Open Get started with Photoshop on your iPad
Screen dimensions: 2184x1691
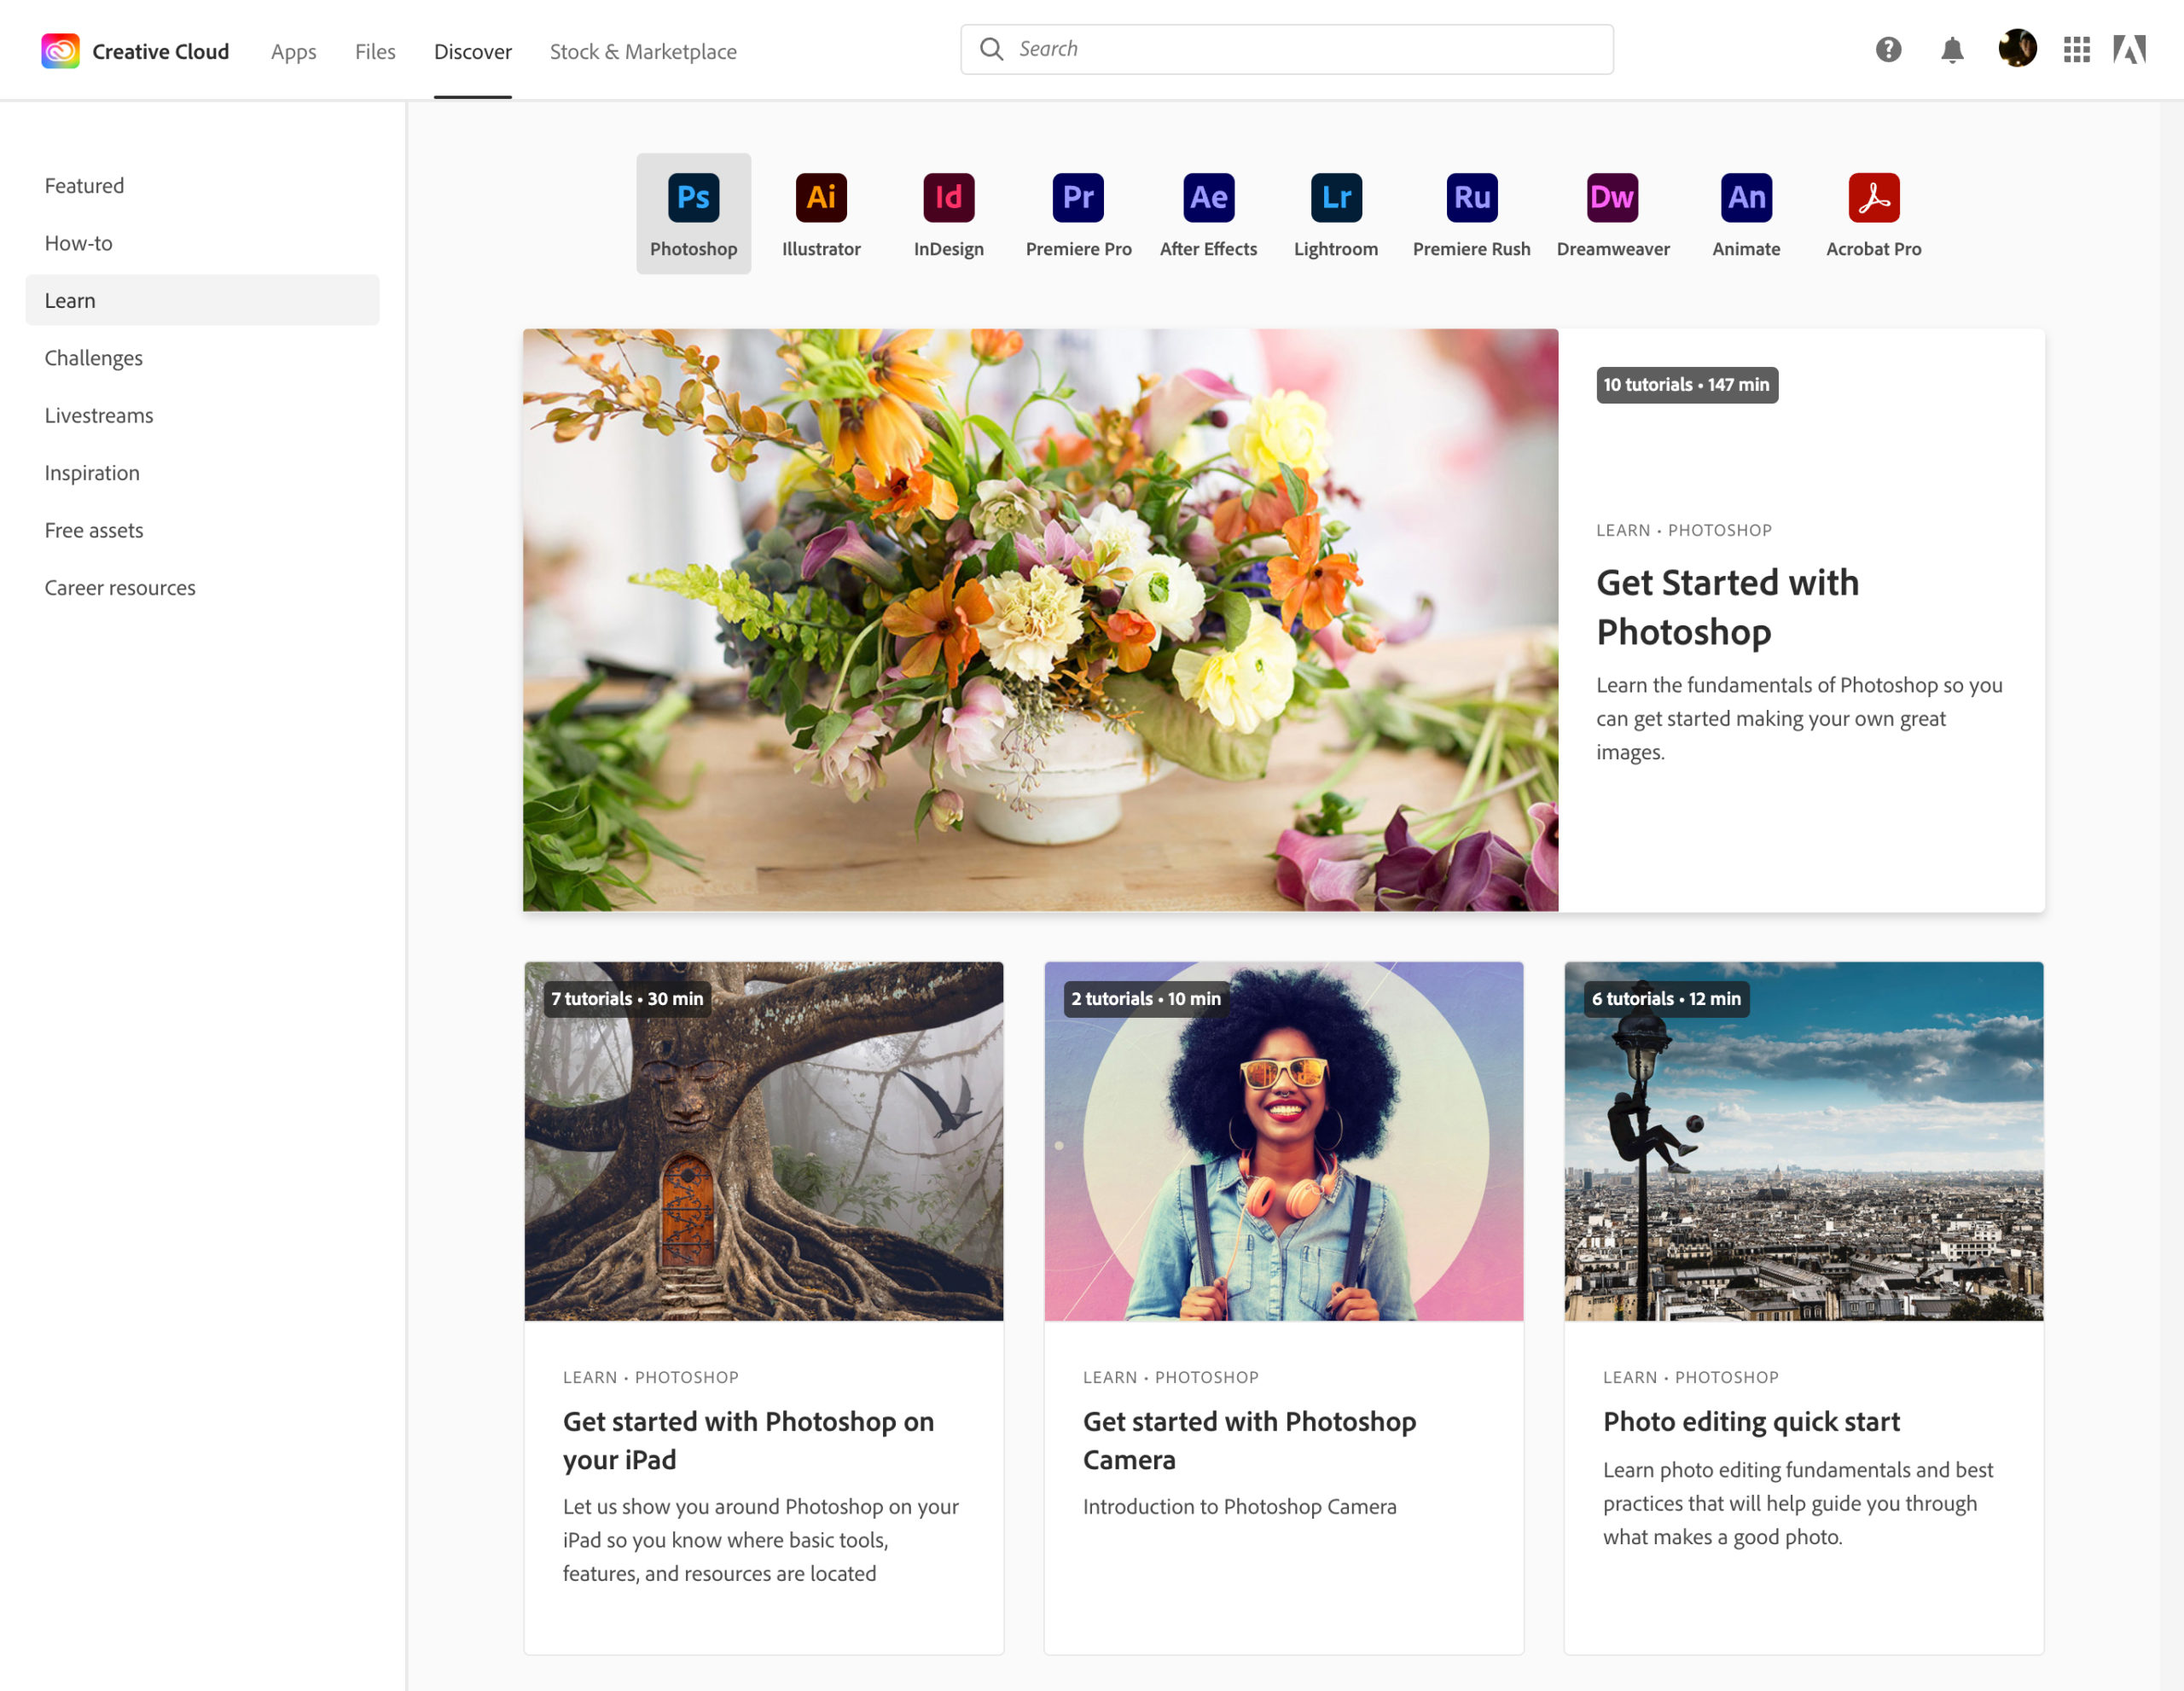(x=748, y=1440)
